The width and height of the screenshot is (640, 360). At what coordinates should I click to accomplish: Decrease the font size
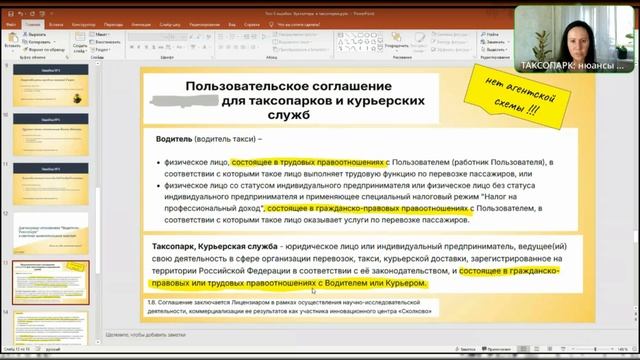tap(199, 37)
